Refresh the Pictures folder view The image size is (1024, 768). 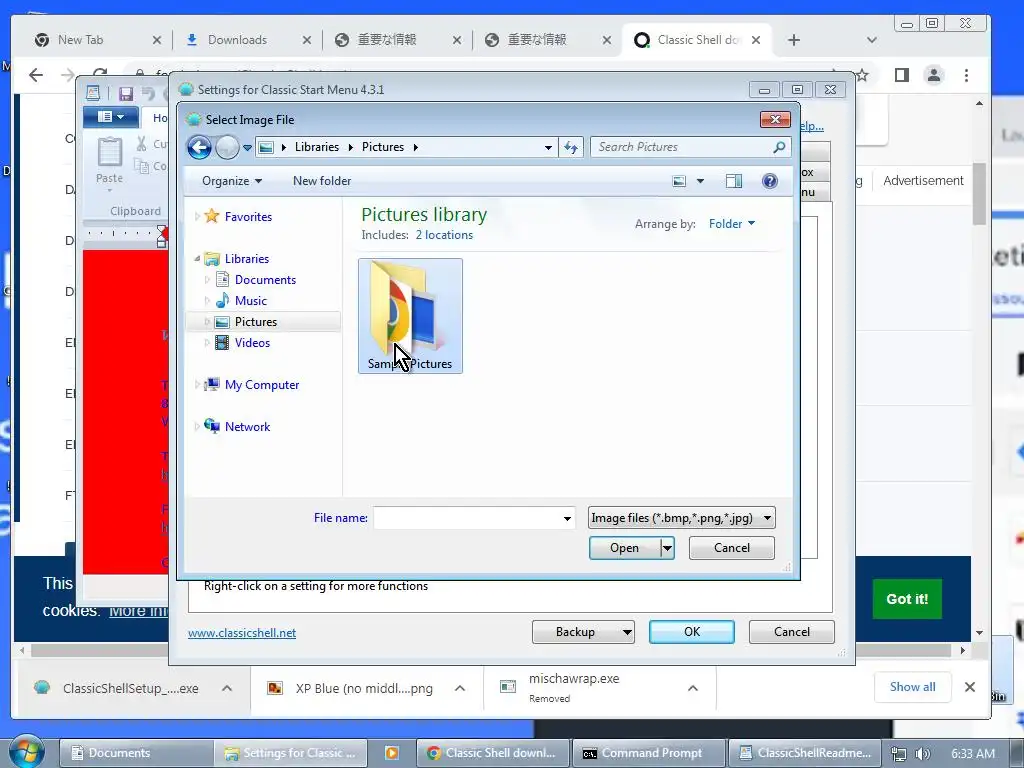pyautogui.click(x=571, y=148)
